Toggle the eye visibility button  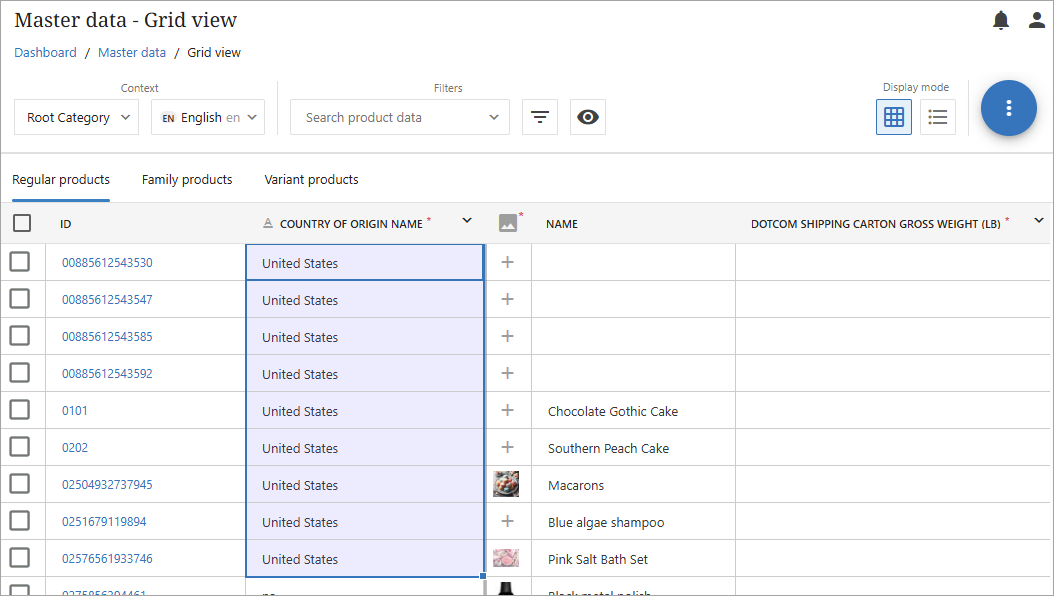pyautogui.click(x=588, y=117)
